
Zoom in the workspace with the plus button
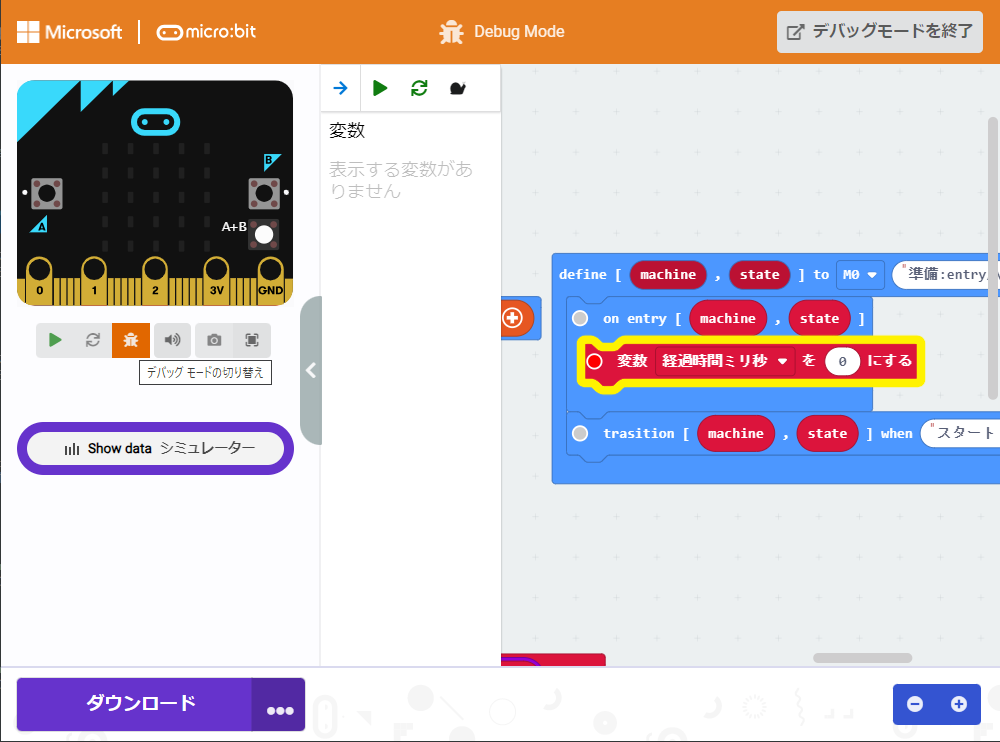(959, 704)
